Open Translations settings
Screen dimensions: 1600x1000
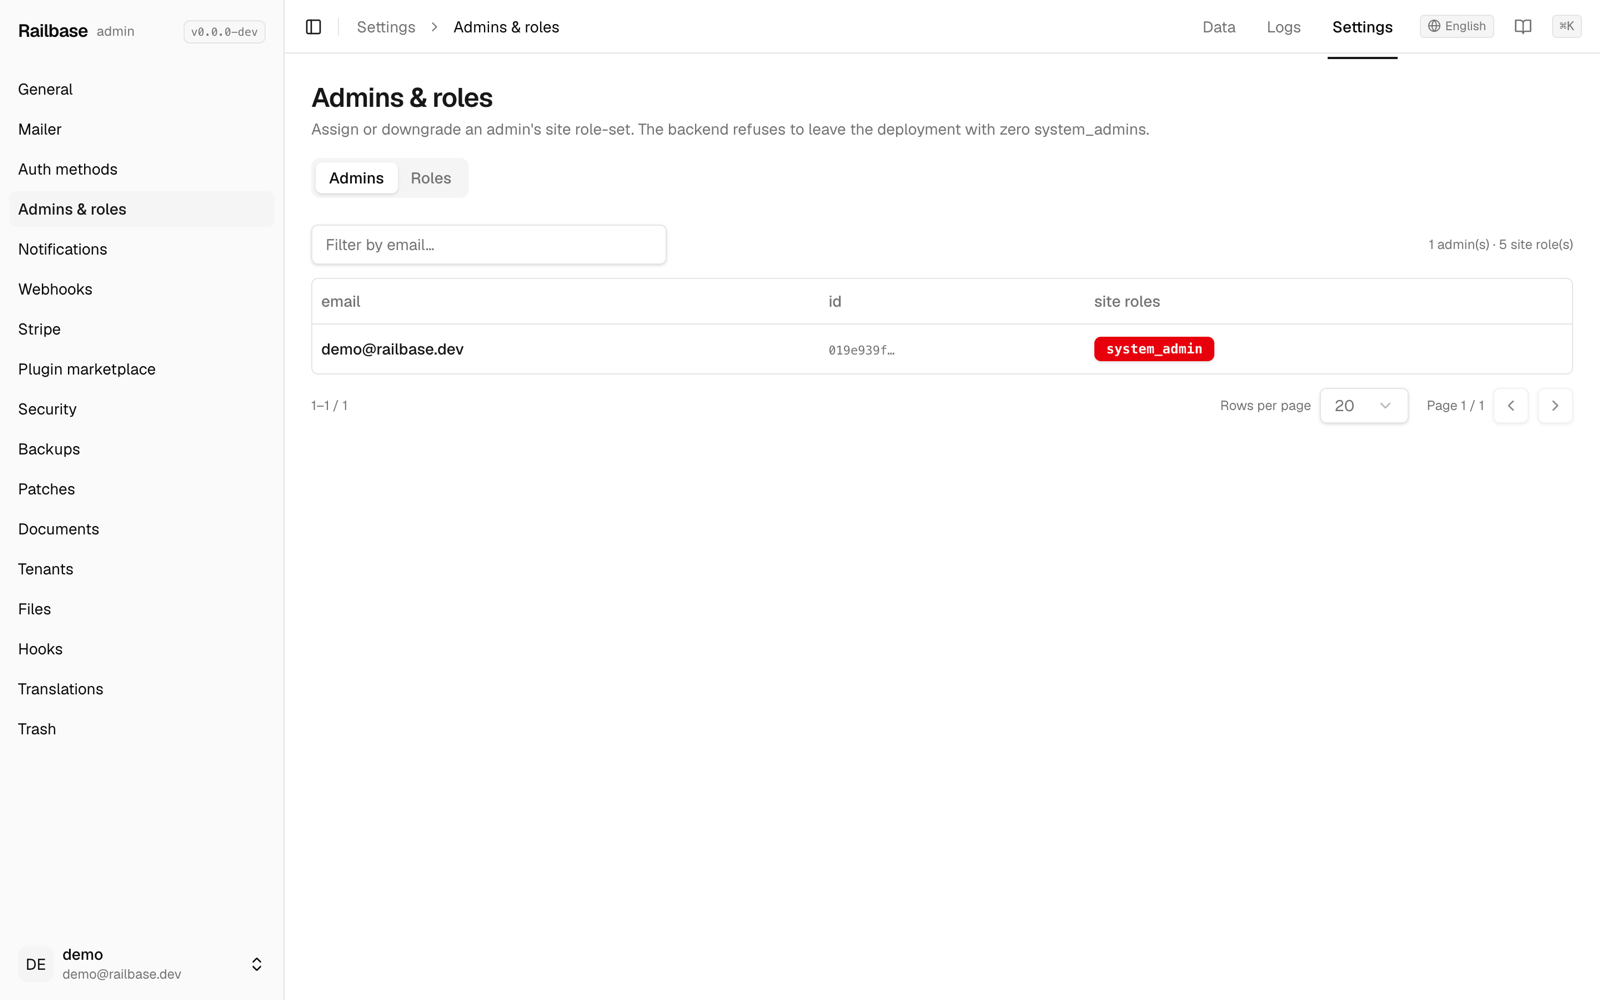(141, 689)
